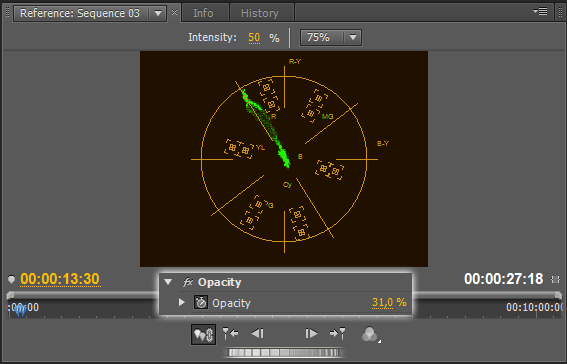Step forward one frame
567x364 pixels.
(x=311, y=333)
